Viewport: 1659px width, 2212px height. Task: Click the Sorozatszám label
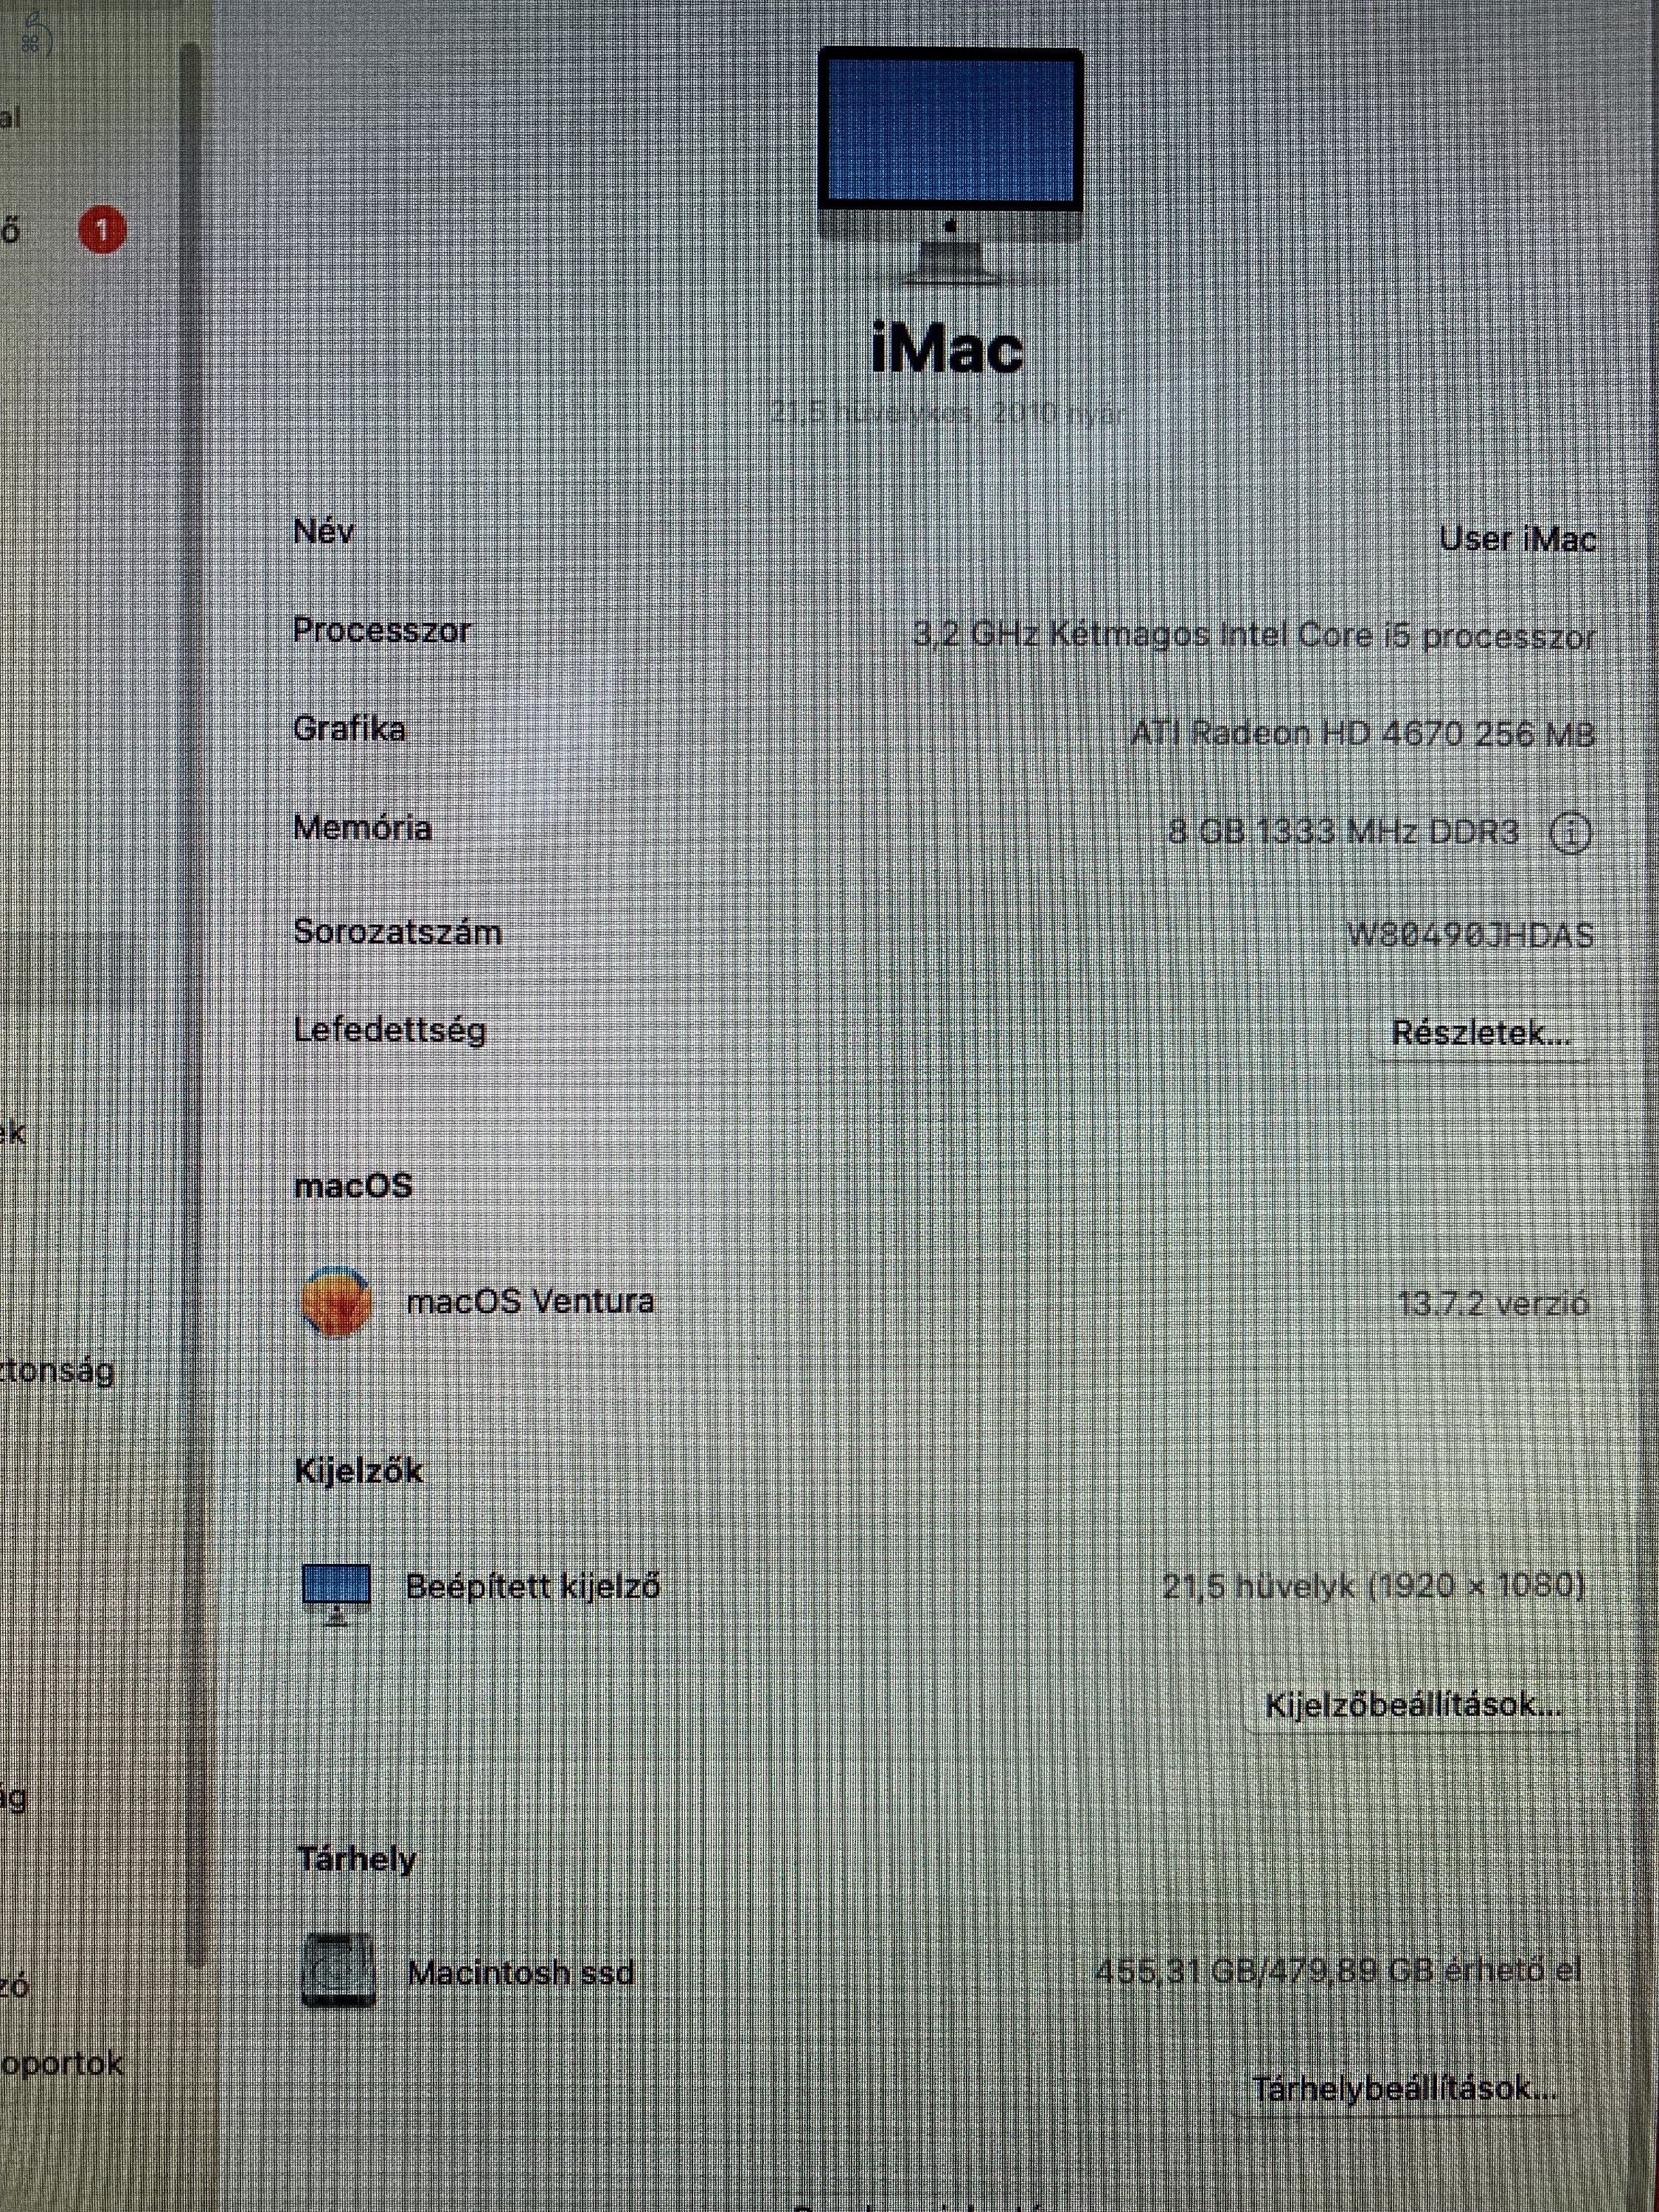click(x=398, y=932)
